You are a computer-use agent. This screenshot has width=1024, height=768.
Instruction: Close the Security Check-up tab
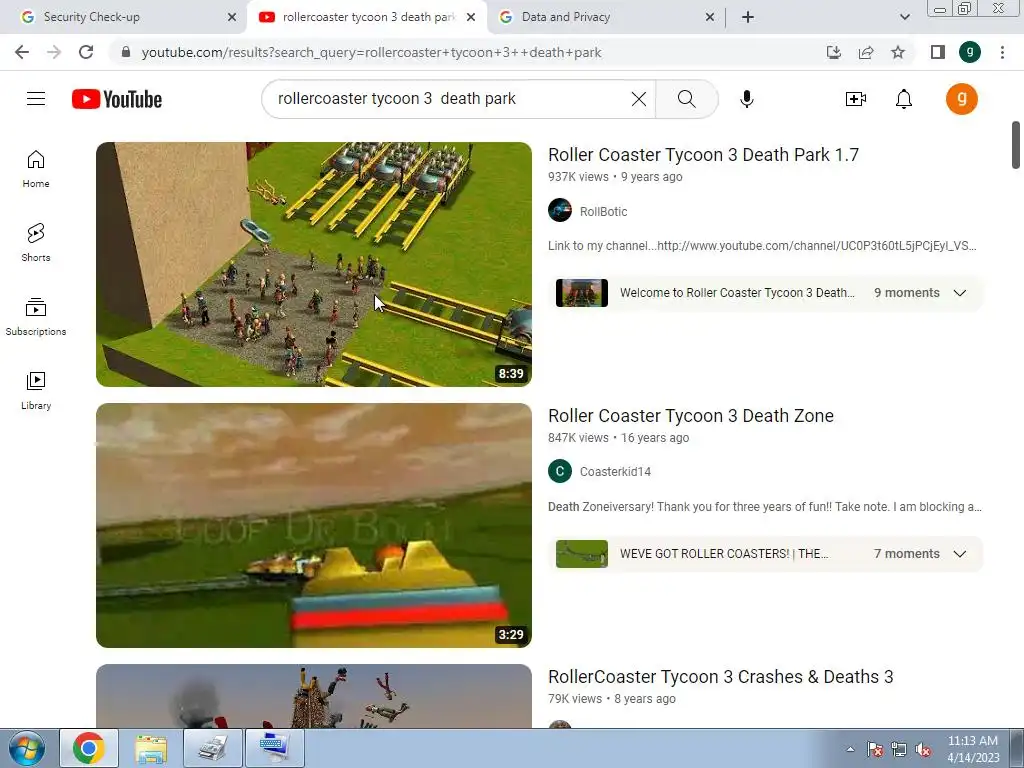232,17
